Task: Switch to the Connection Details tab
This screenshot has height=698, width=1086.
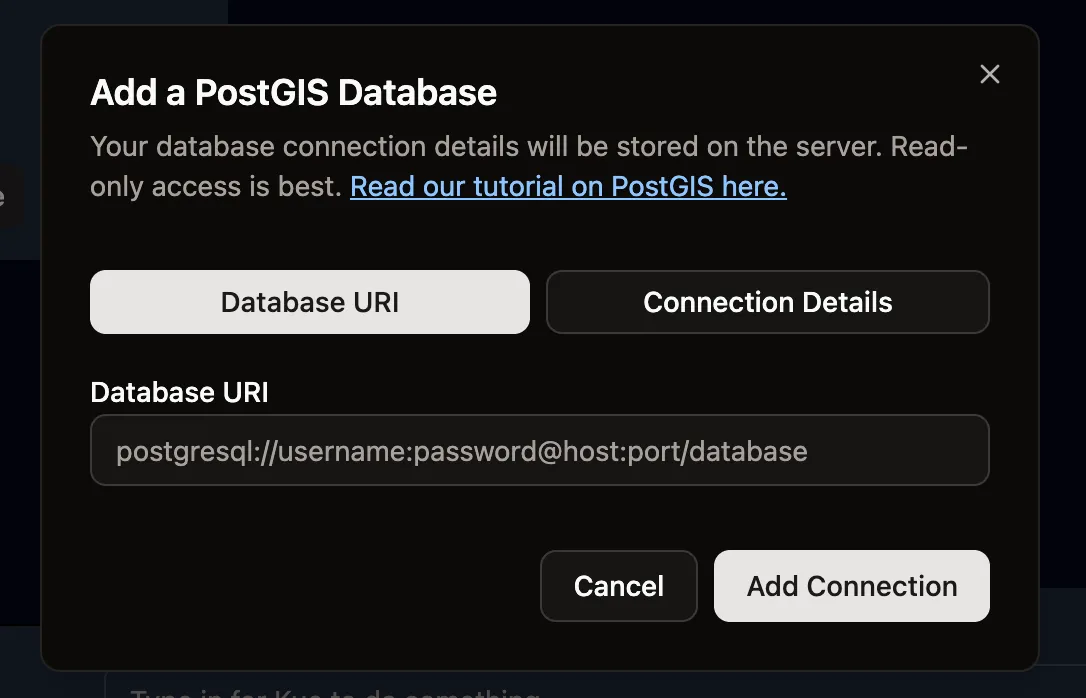Action: click(x=767, y=302)
